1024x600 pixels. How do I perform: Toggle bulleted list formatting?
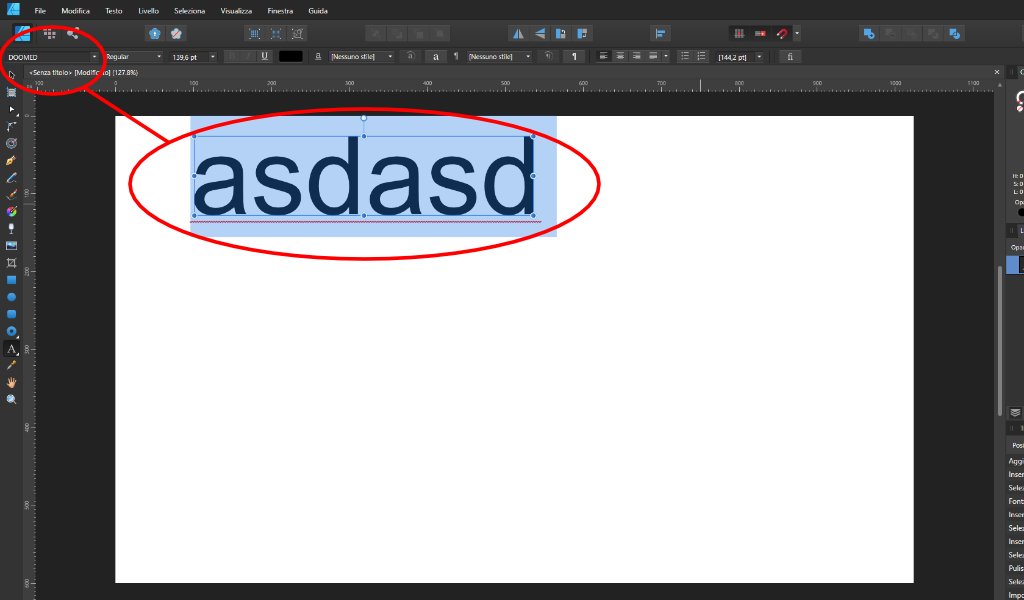click(684, 57)
